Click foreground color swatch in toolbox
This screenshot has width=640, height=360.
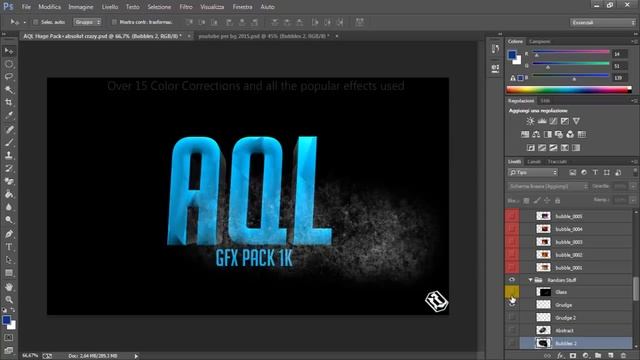pyautogui.click(x=6, y=320)
